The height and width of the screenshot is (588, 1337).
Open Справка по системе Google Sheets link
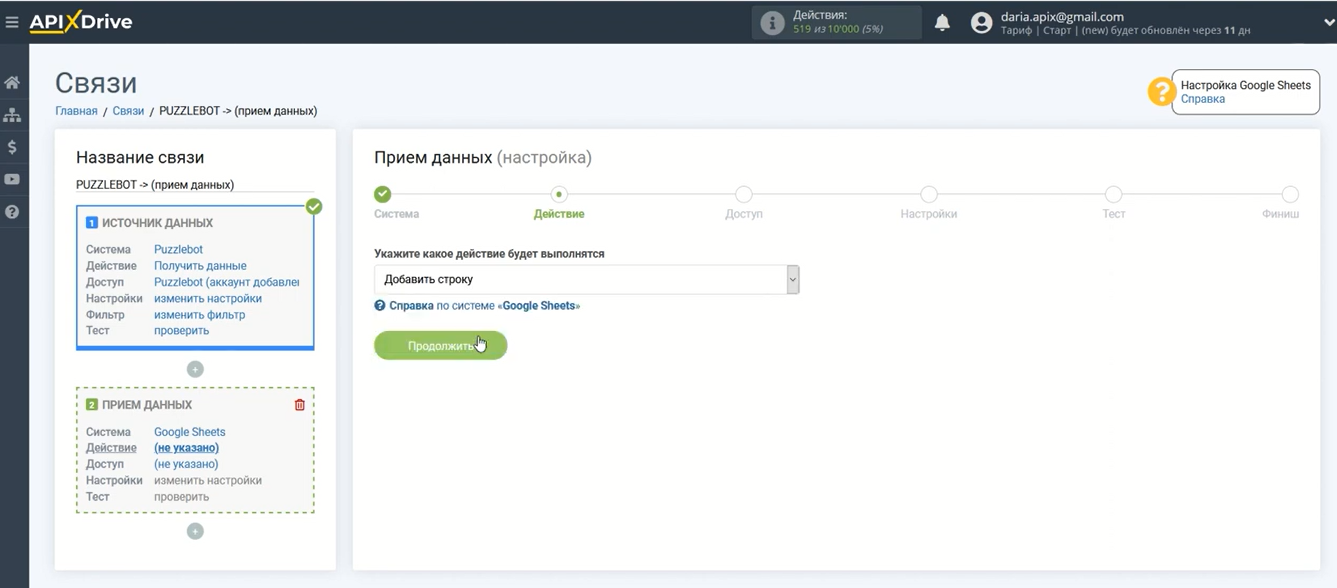point(484,306)
